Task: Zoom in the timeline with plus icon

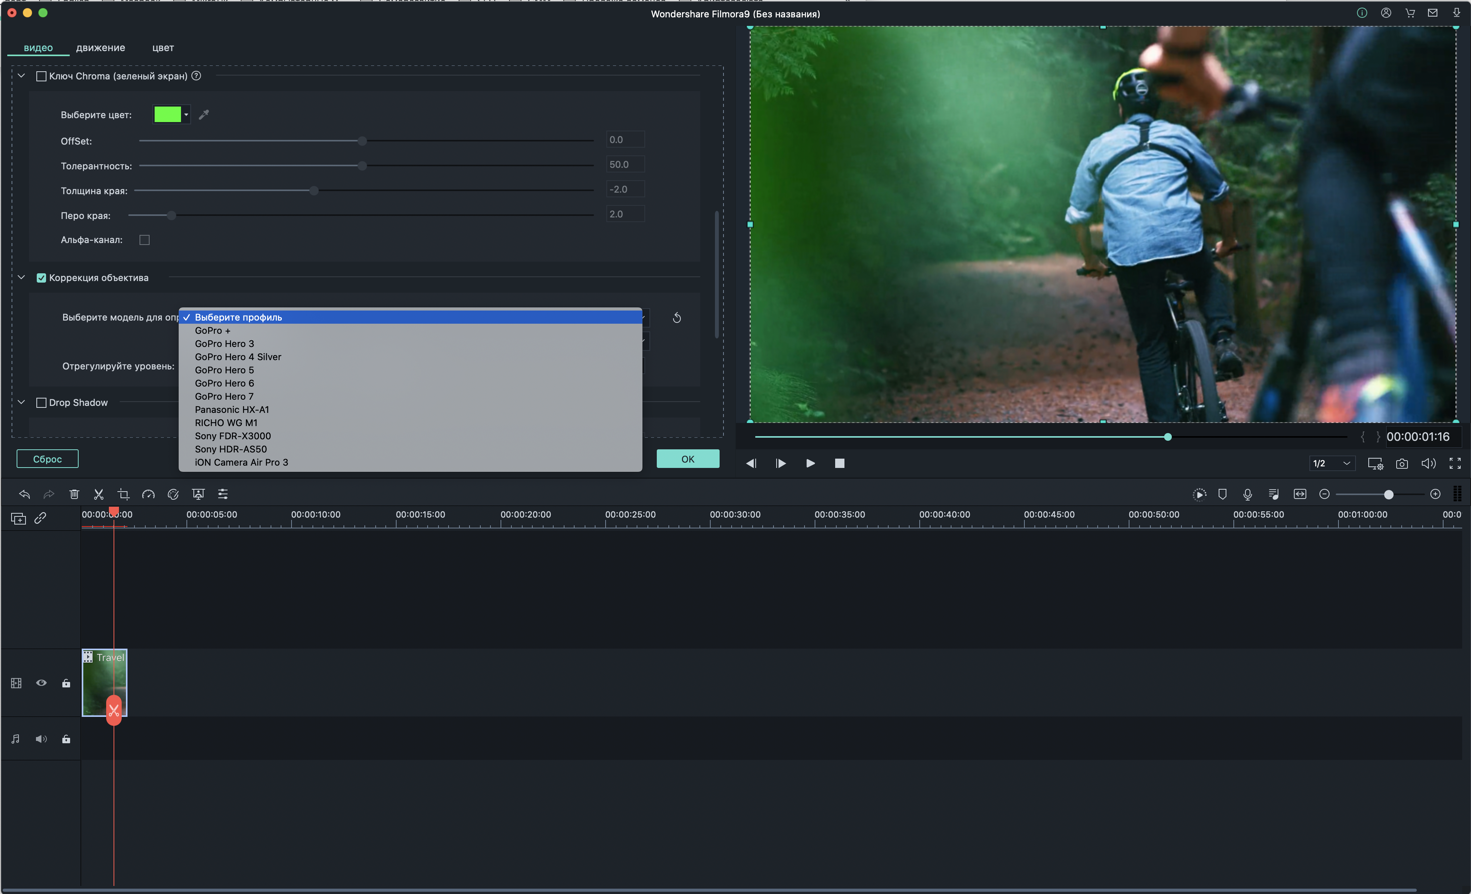Action: click(1435, 494)
